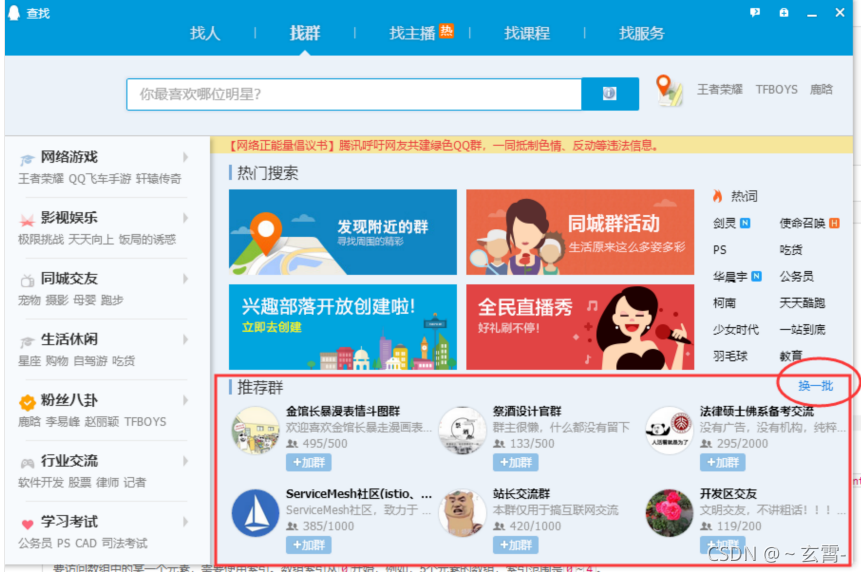Select hot word PS
The height and width of the screenshot is (572, 861).
coord(719,250)
